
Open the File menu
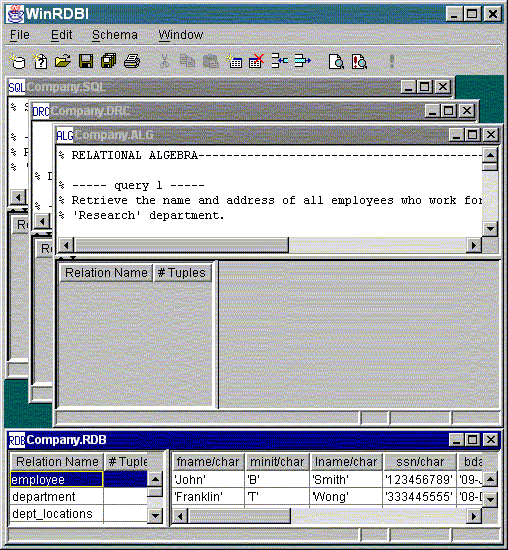click(20, 35)
